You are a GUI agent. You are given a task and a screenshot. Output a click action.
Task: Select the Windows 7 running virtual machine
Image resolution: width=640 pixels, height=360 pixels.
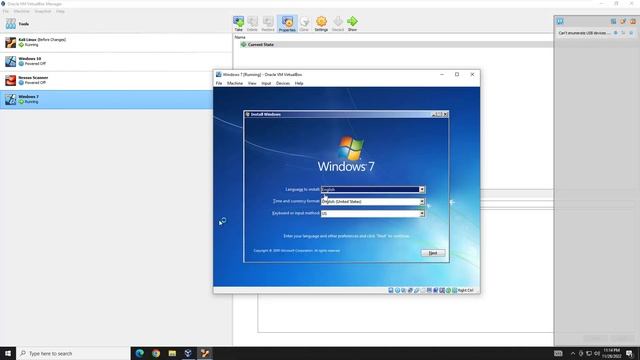[x=107, y=99]
